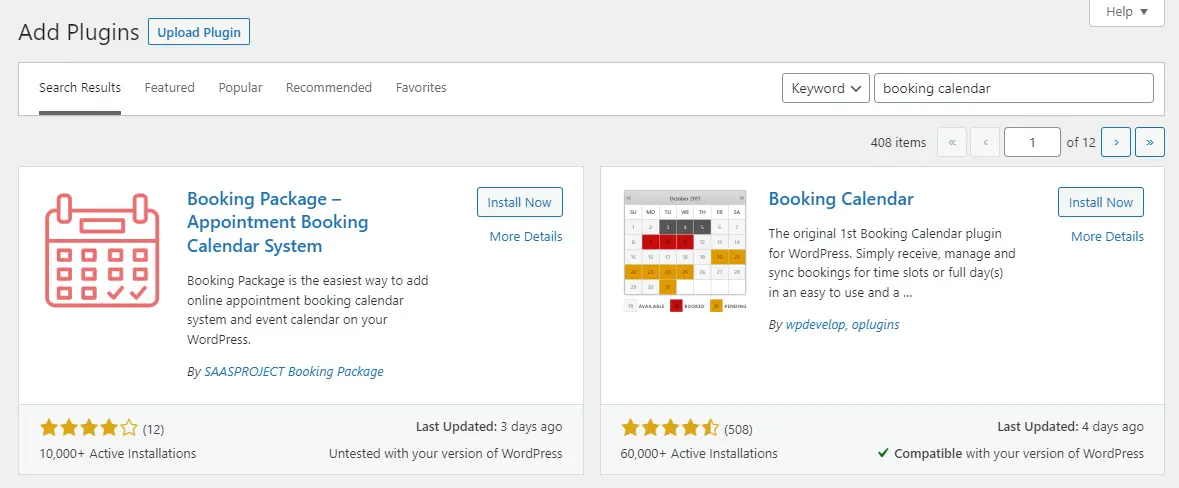Click the Add Plugins page heading

tap(79, 32)
